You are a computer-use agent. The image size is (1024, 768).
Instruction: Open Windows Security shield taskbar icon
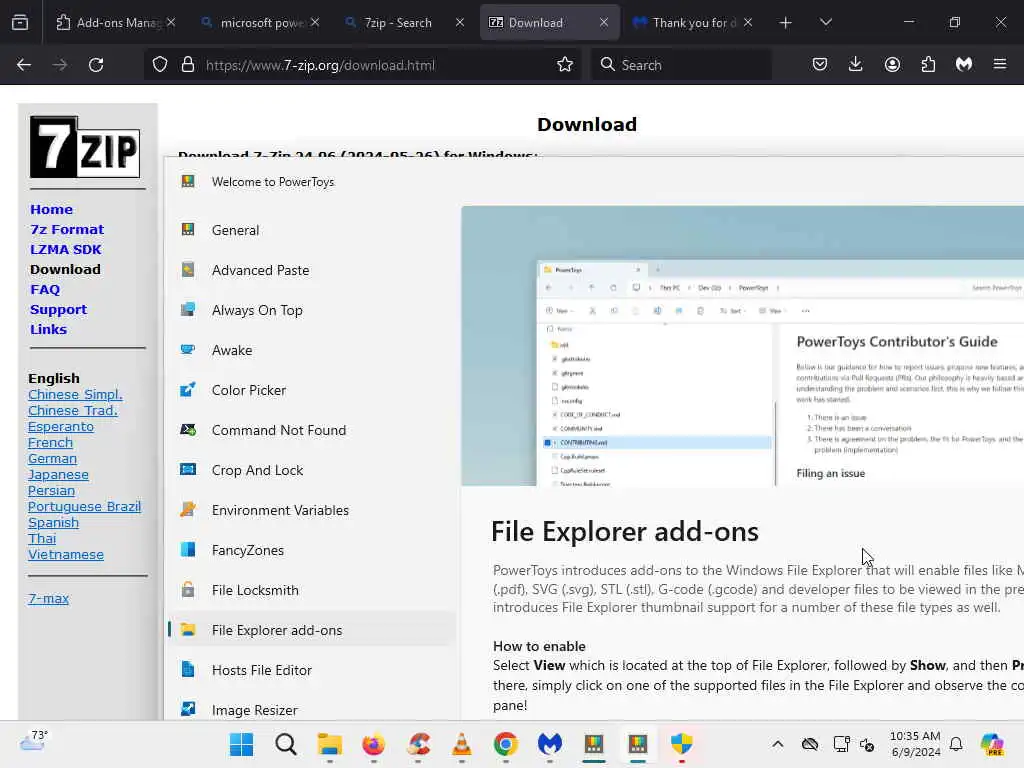(x=682, y=744)
